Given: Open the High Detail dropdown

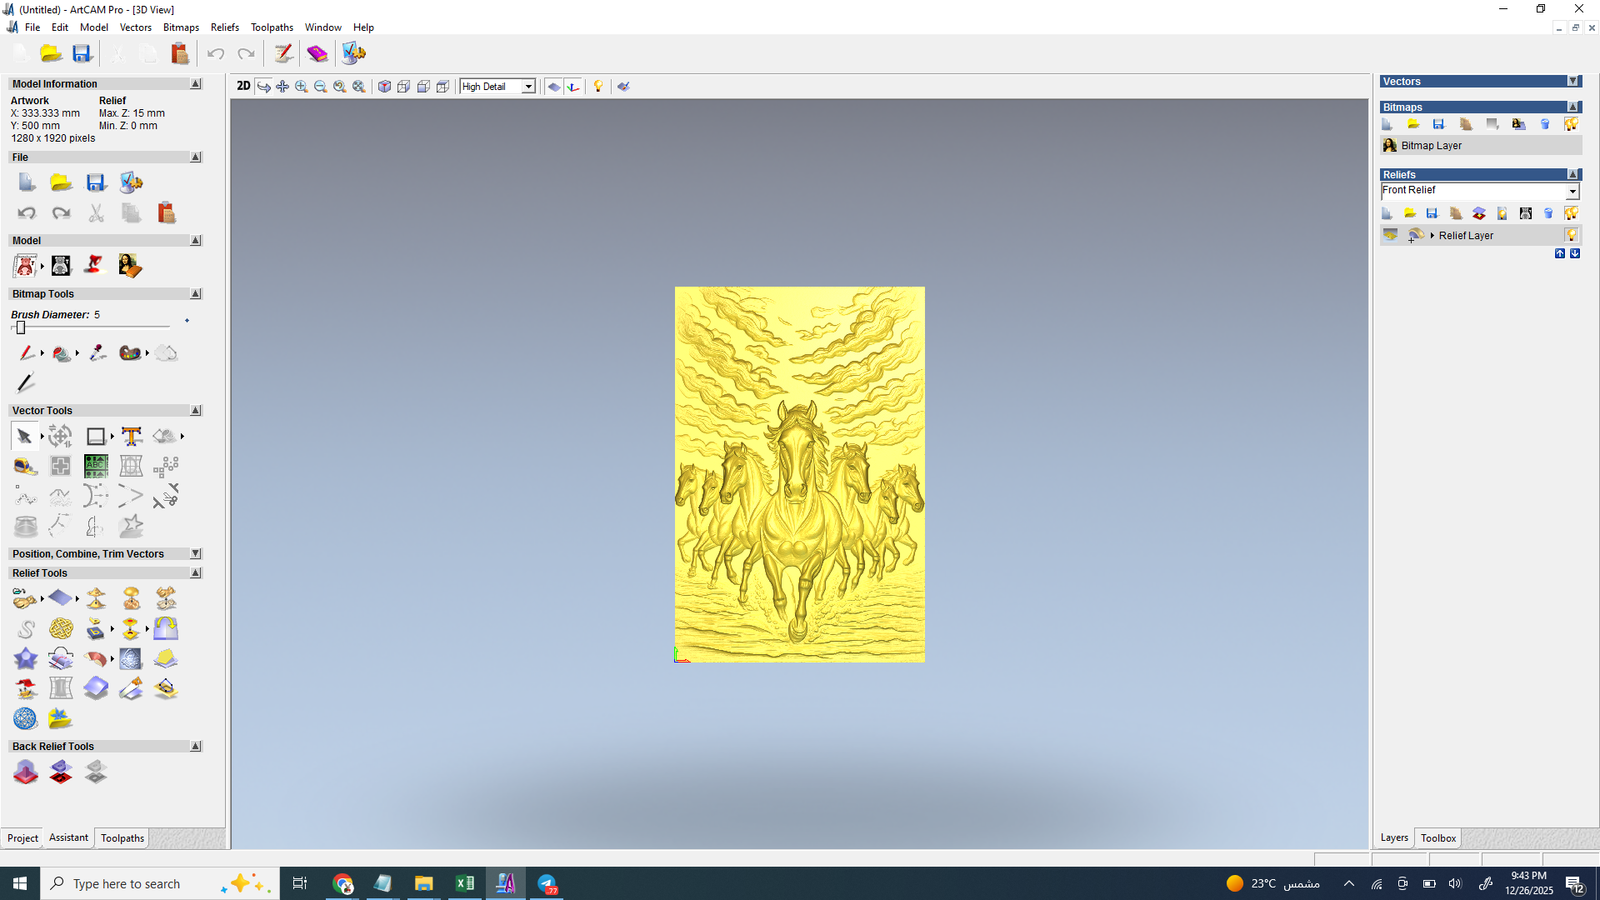Looking at the screenshot, I should coord(528,87).
